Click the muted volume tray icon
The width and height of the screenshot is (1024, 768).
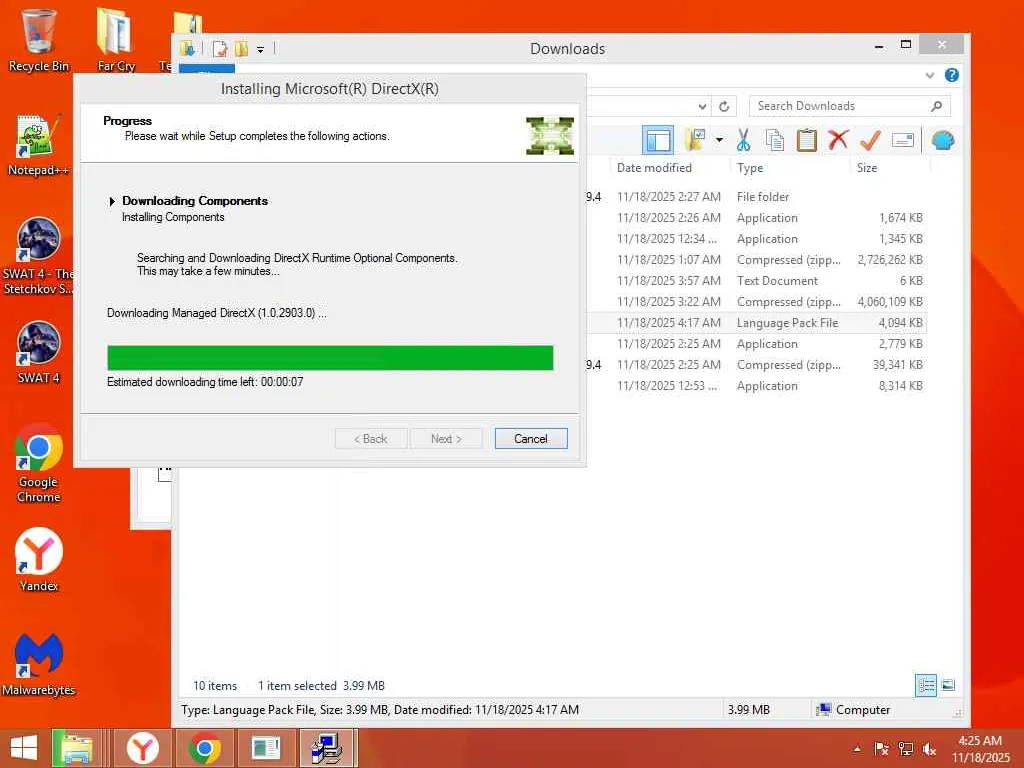pos(929,749)
